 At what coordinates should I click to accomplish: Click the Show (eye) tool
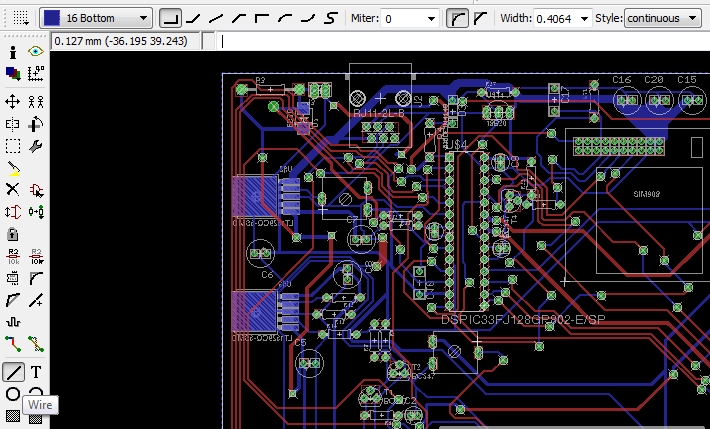pyautogui.click(x=36, y=51)
